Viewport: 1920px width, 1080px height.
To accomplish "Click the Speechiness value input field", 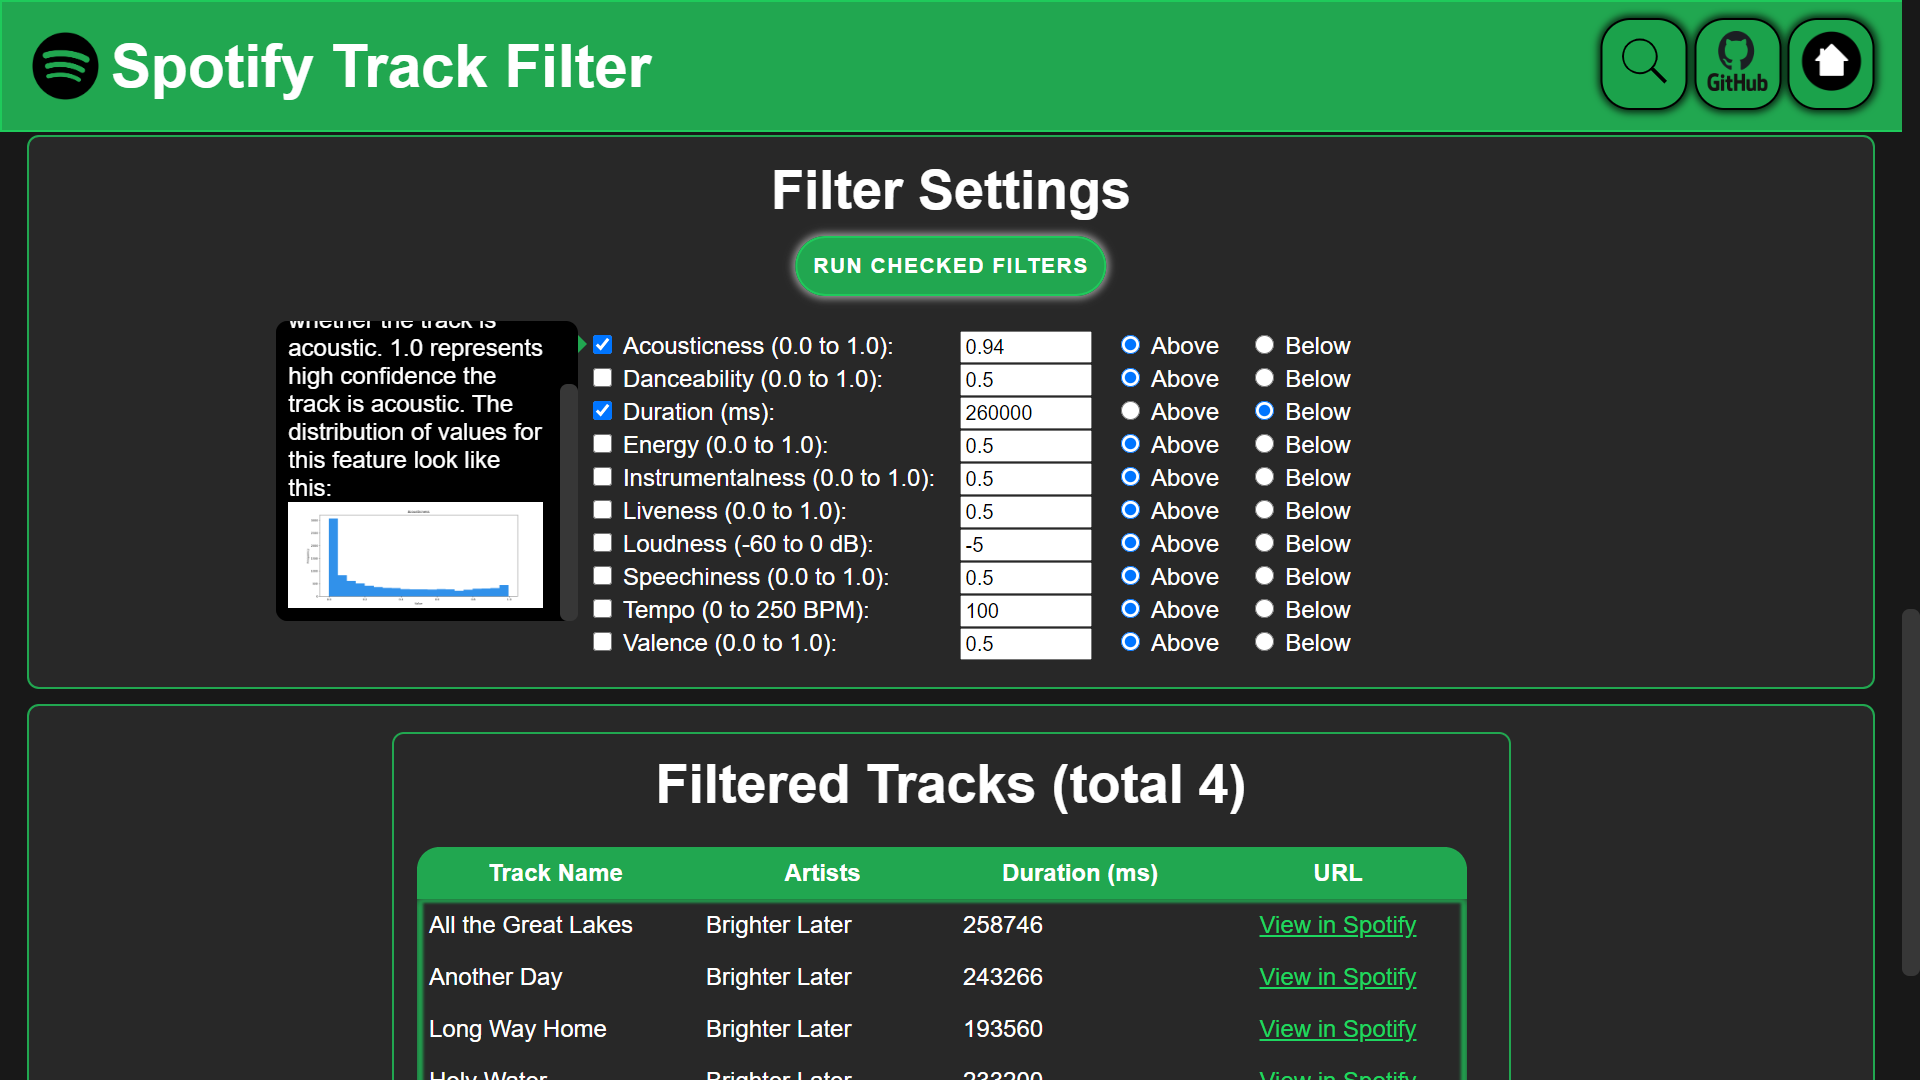I will 1025,578.
